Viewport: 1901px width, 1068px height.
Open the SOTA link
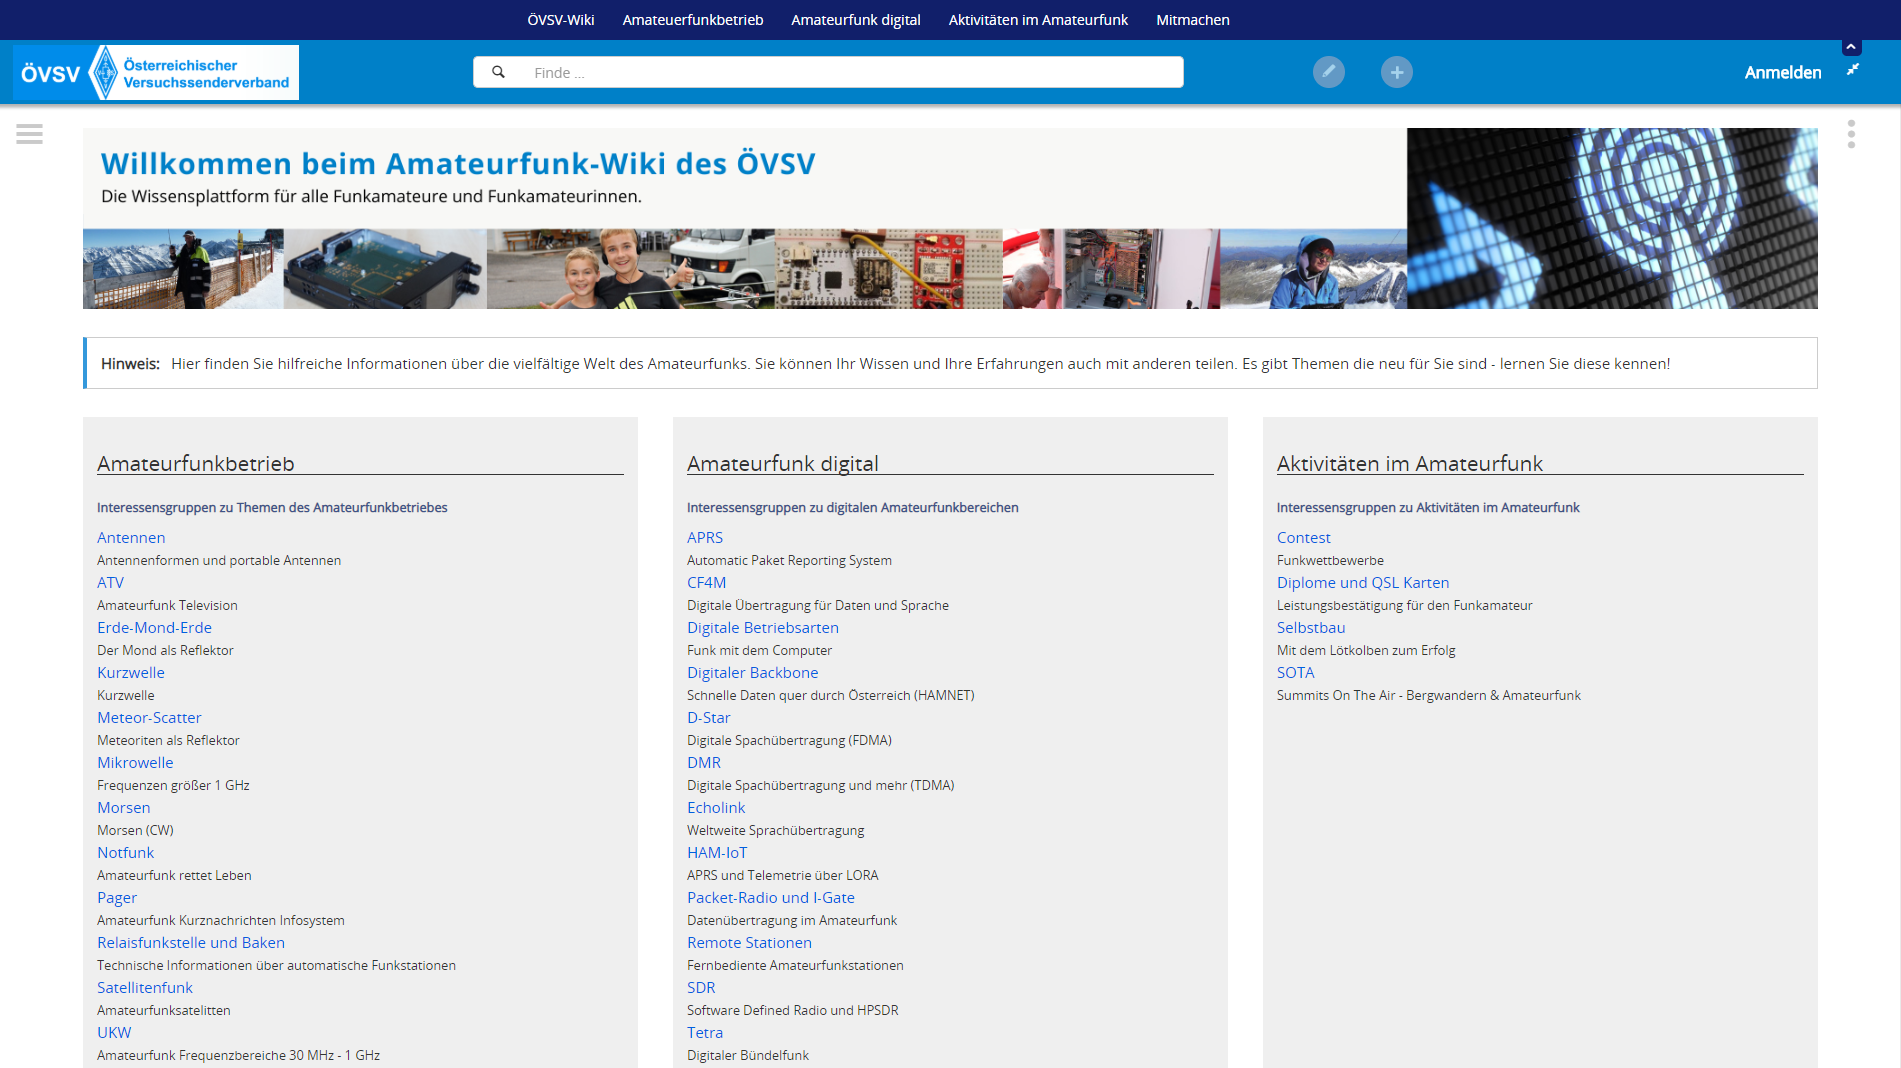[x=1295, y=673]
